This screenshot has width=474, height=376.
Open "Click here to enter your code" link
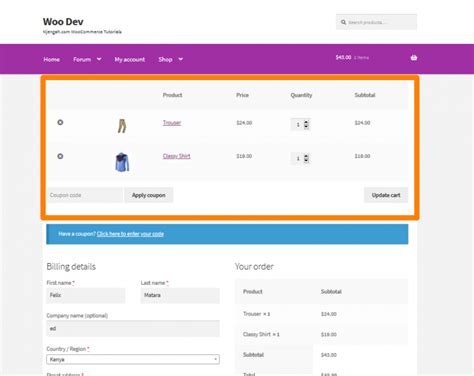(130, 234)
